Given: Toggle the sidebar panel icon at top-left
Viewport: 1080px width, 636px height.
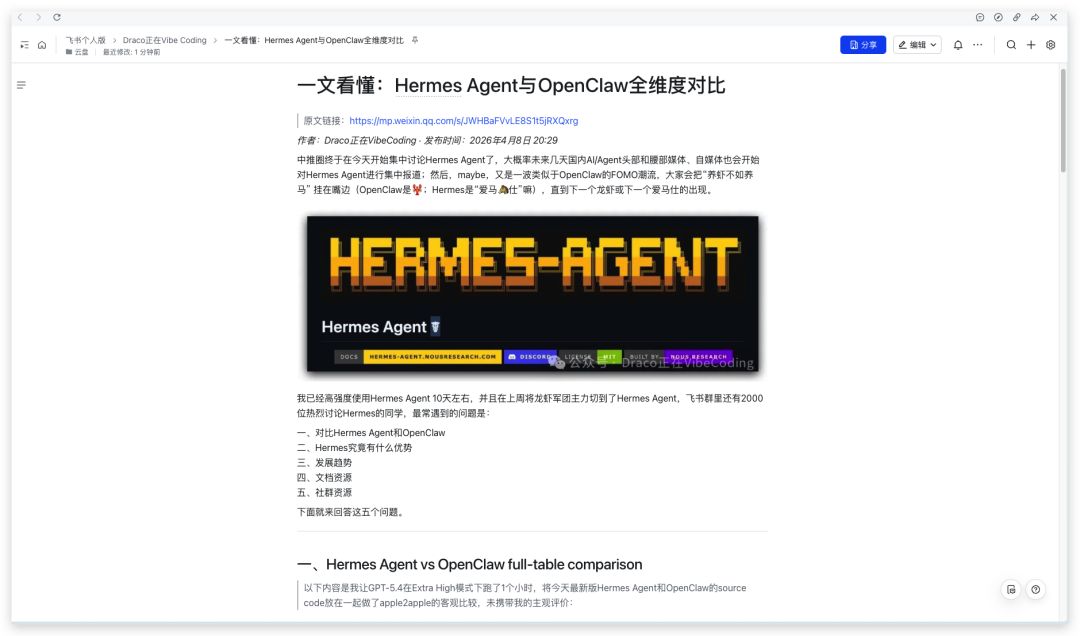Looking at the screenshot, I should tap(22, 43).
